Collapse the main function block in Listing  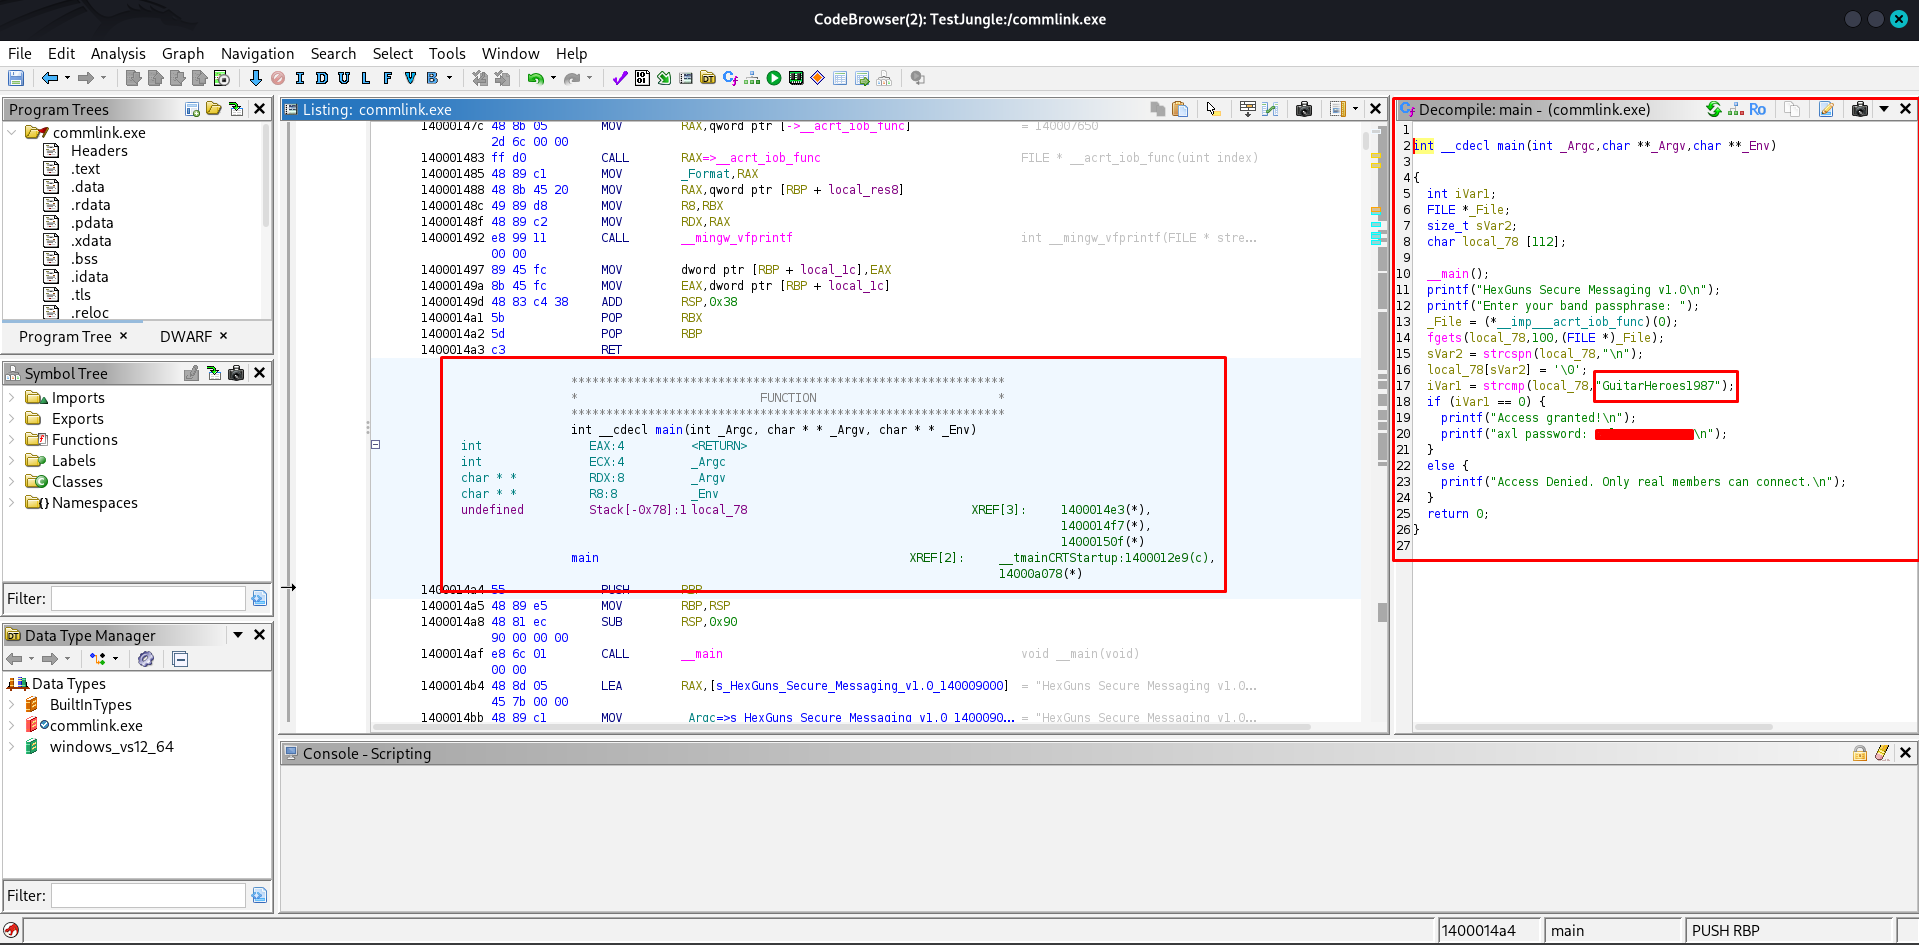pyautogui.click(x=376, y=444)
